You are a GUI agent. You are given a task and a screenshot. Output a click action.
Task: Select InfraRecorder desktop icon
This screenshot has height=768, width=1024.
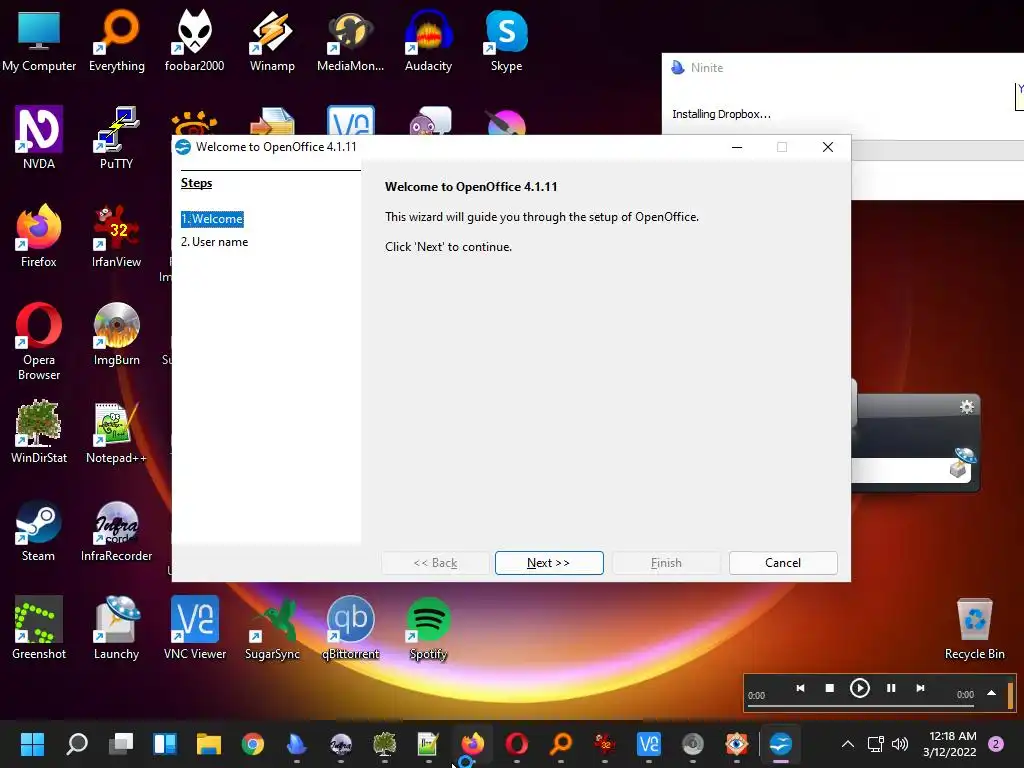116,530
